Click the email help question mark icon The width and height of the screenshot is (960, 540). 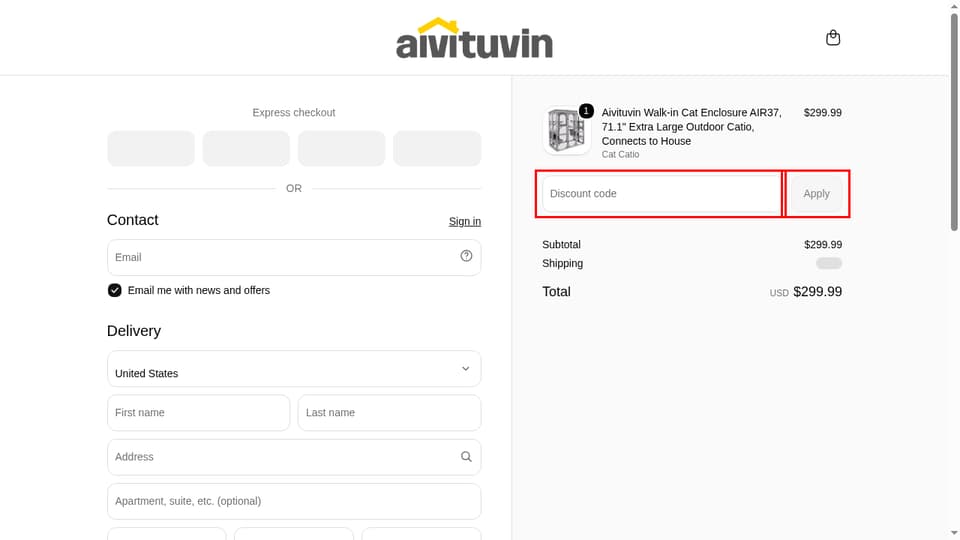point(466,256)
